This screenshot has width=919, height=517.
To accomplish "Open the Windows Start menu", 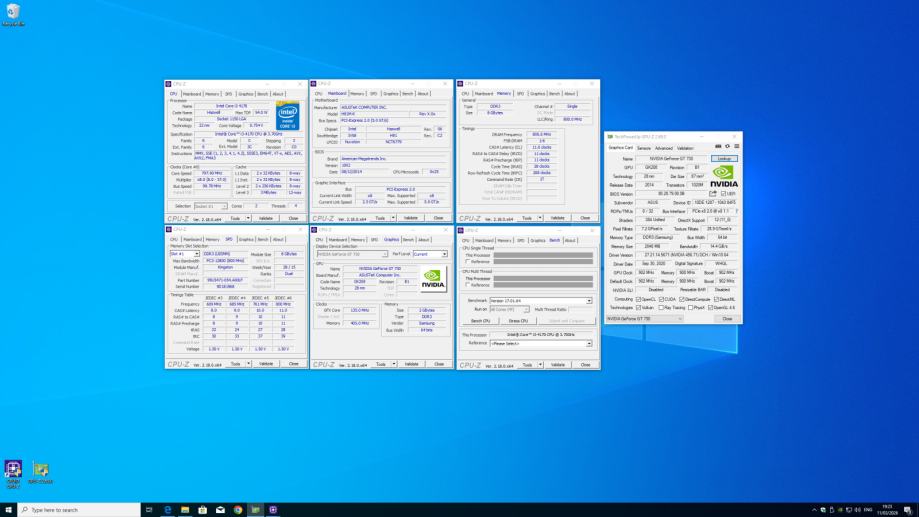I will pyautogui.click(x=9, y=509).
